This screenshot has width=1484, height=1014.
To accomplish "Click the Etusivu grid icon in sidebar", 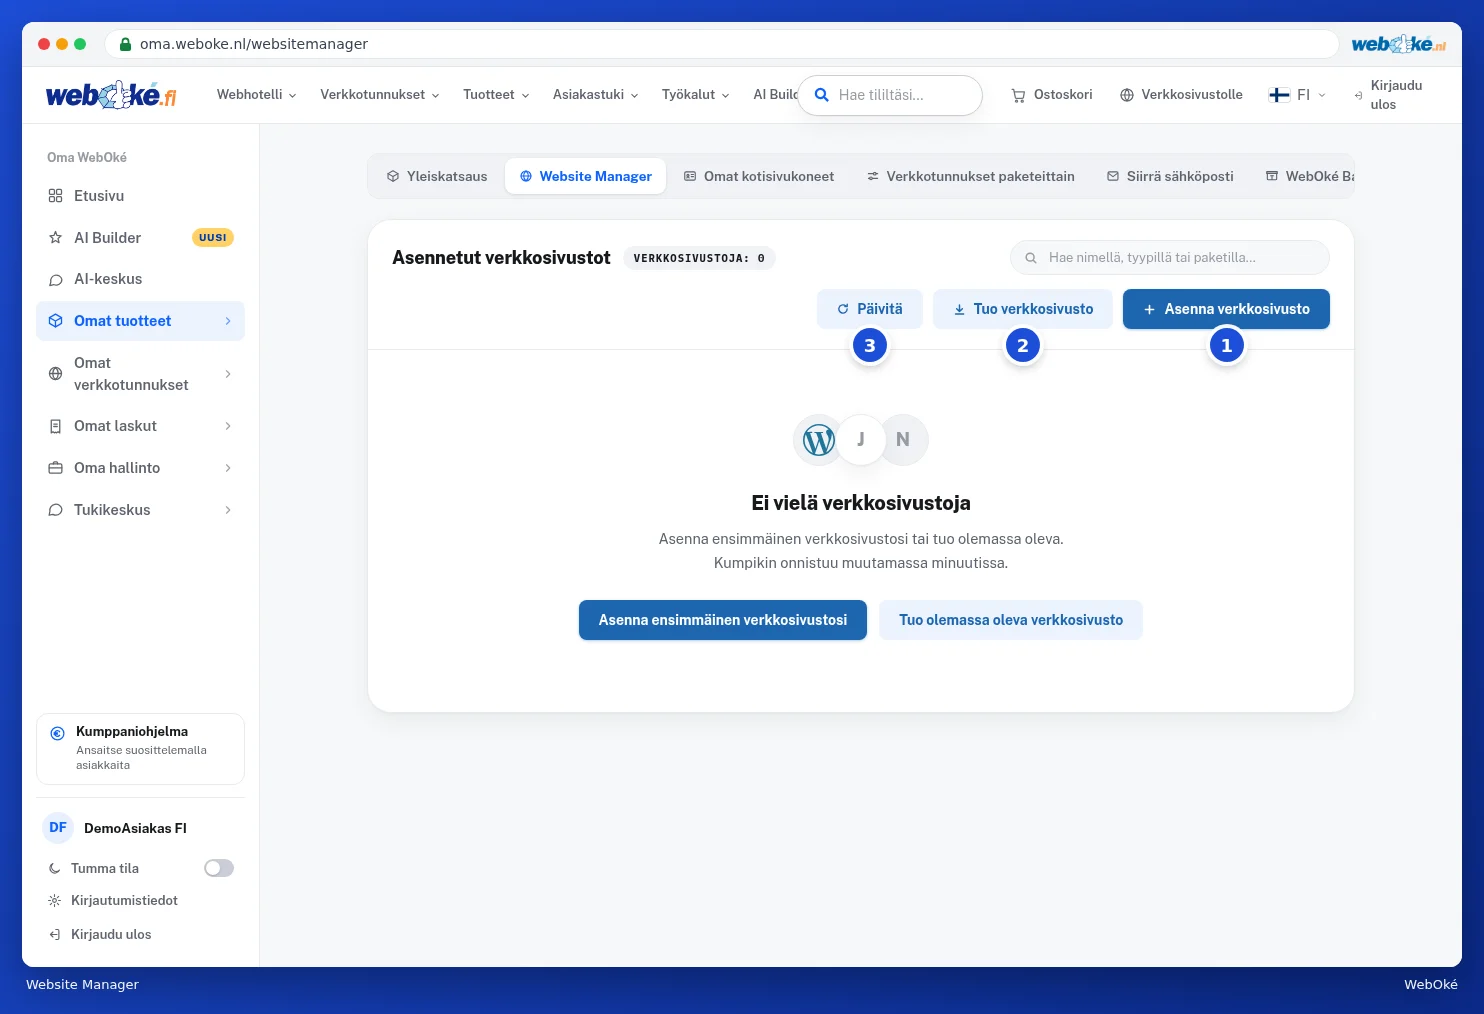I will coord(56,196).
